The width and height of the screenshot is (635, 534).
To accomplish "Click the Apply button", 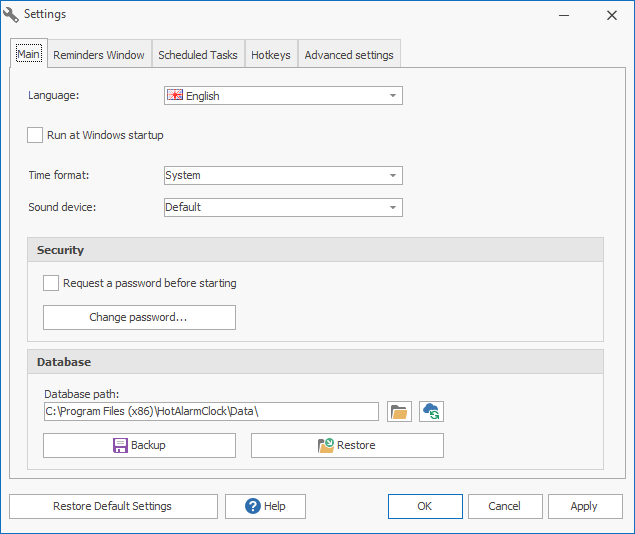I will 584,506.
